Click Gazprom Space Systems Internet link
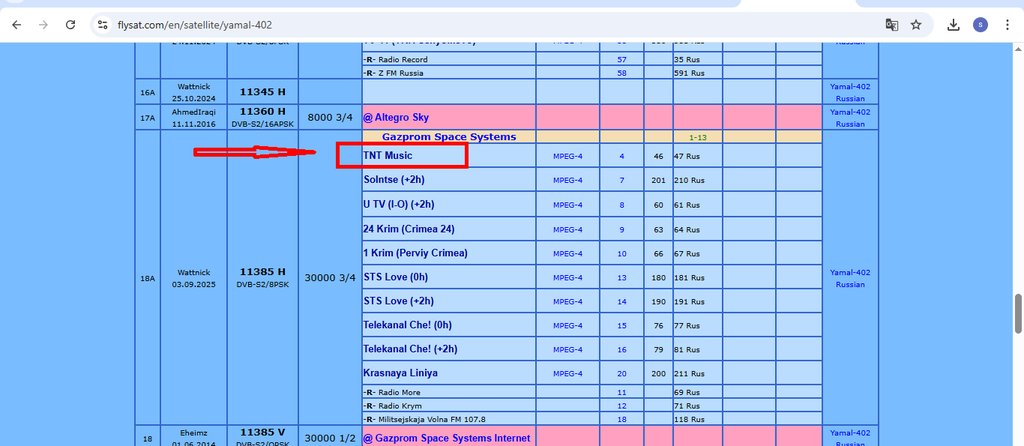The height and width of the screenshot is (446, 1024). [446, 438]
